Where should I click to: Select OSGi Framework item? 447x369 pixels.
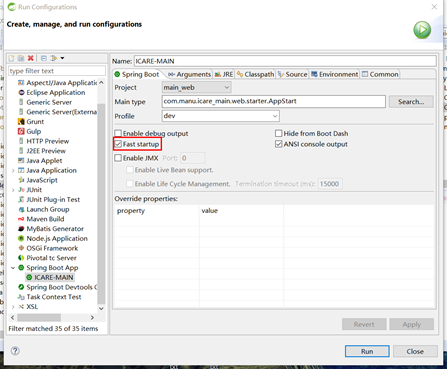click(52, 248)
